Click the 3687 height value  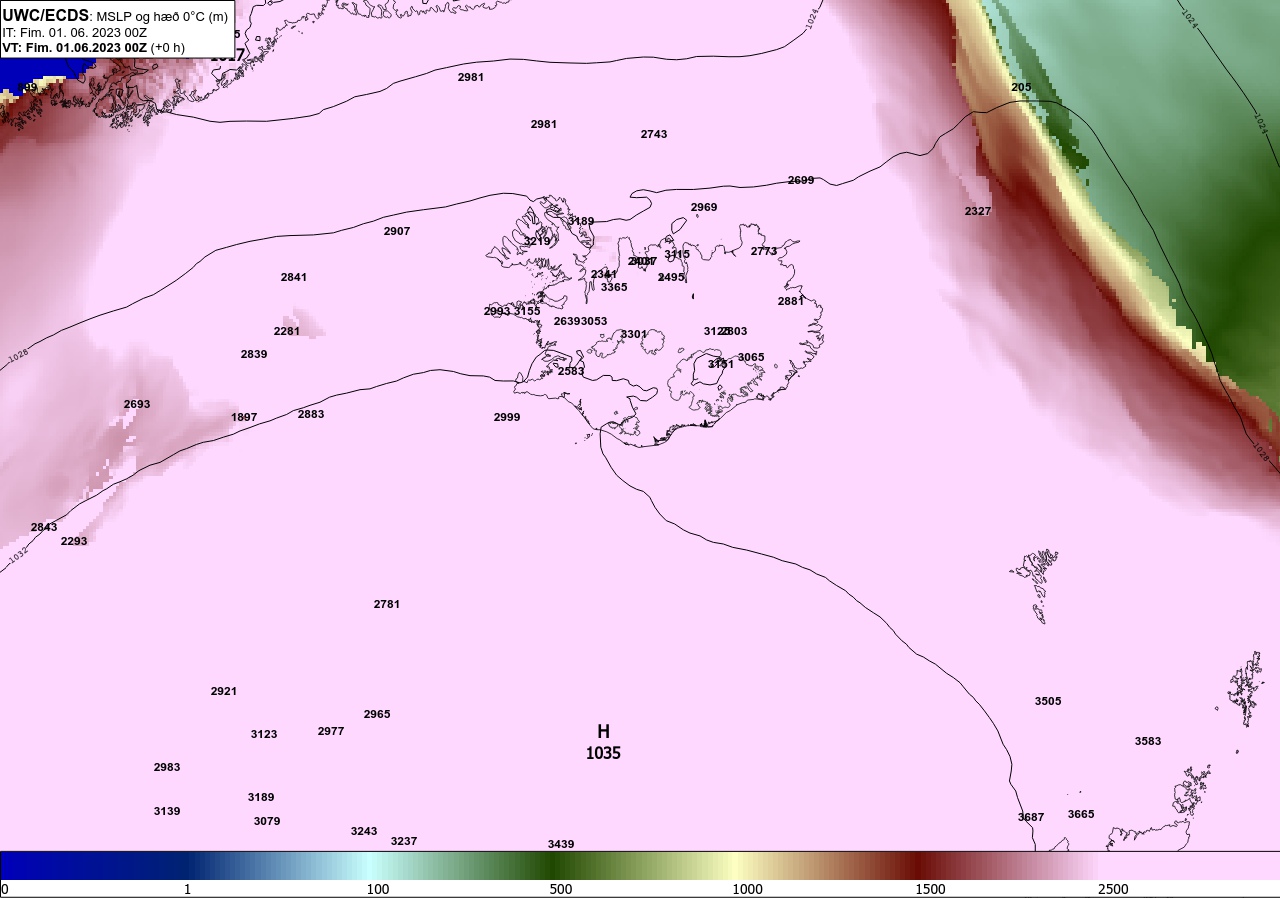(1031, 817)
